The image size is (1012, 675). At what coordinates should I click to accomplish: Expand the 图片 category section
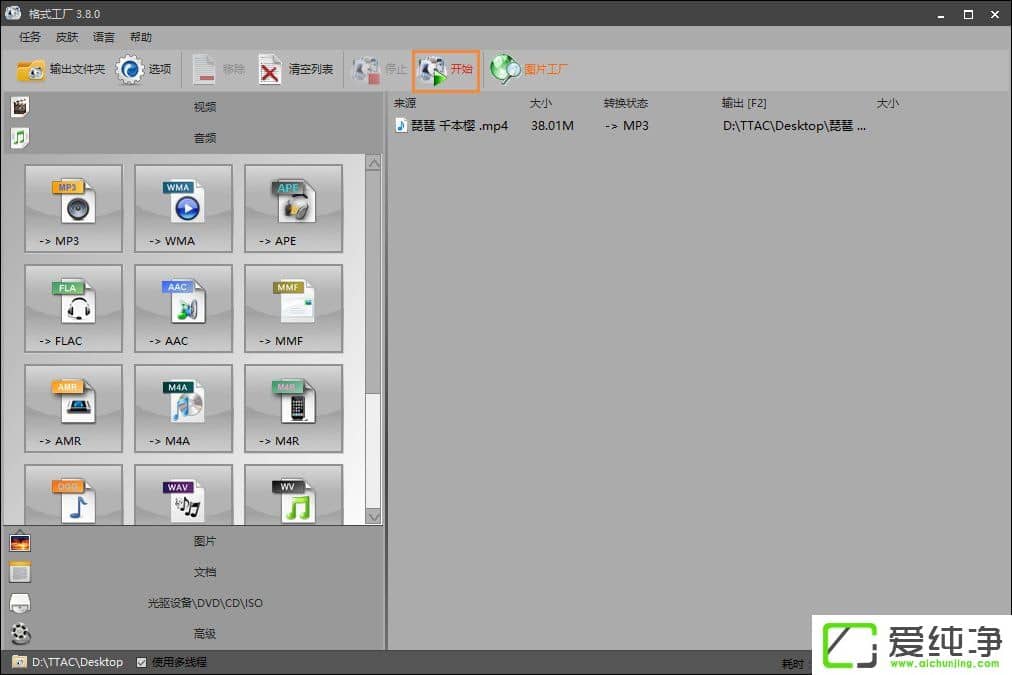pos(204,541)
